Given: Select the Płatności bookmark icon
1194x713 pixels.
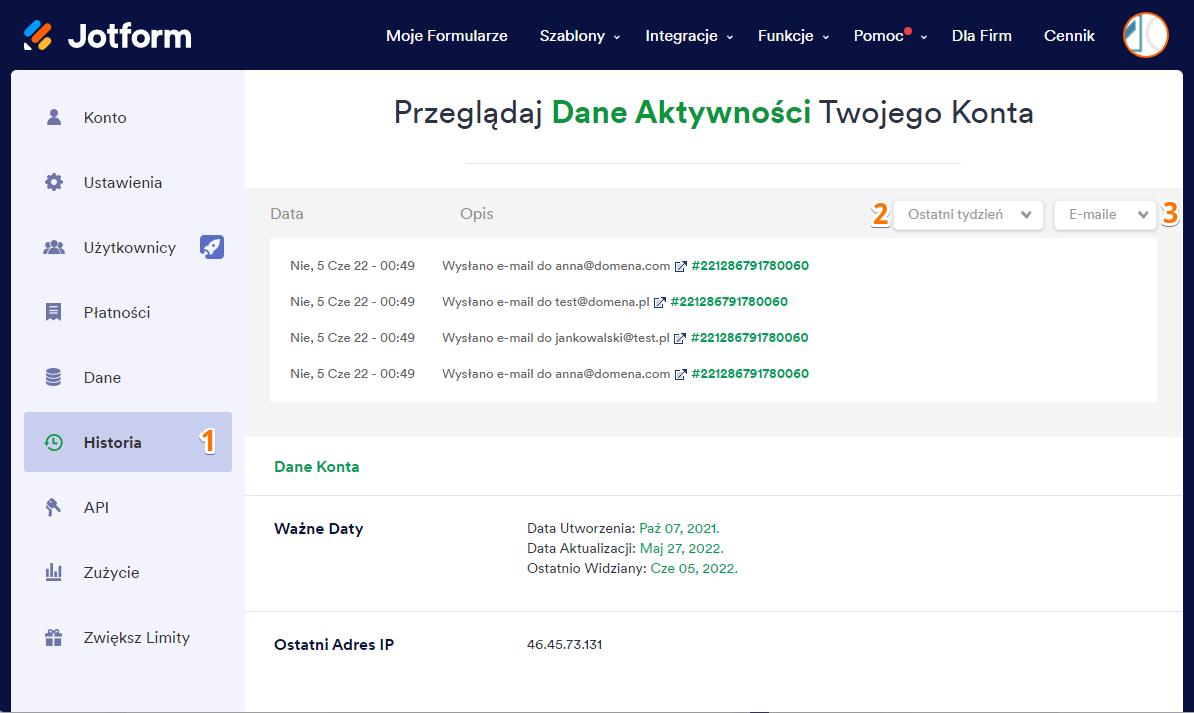Looking at the screenshot, I should pyautogui.click(x=52, y=312).
